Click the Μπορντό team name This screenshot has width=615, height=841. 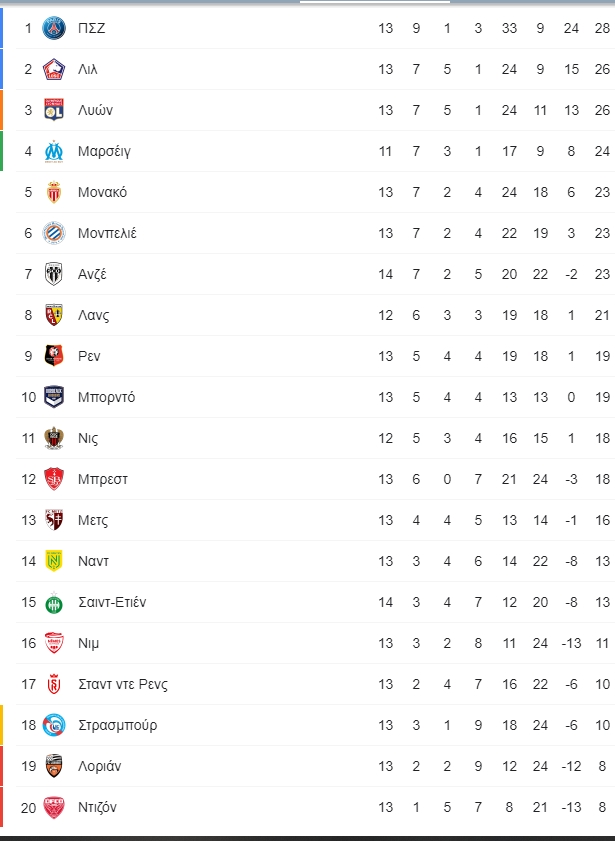click(x=106, y=397)
